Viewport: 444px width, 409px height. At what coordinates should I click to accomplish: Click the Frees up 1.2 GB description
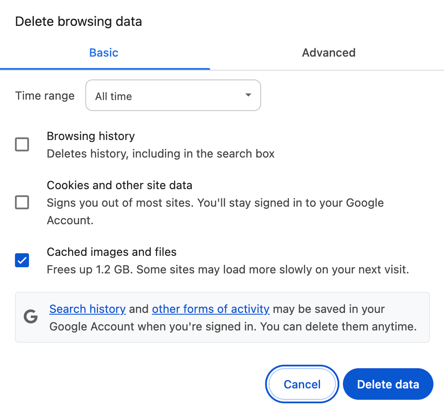[x=228, y=269]
